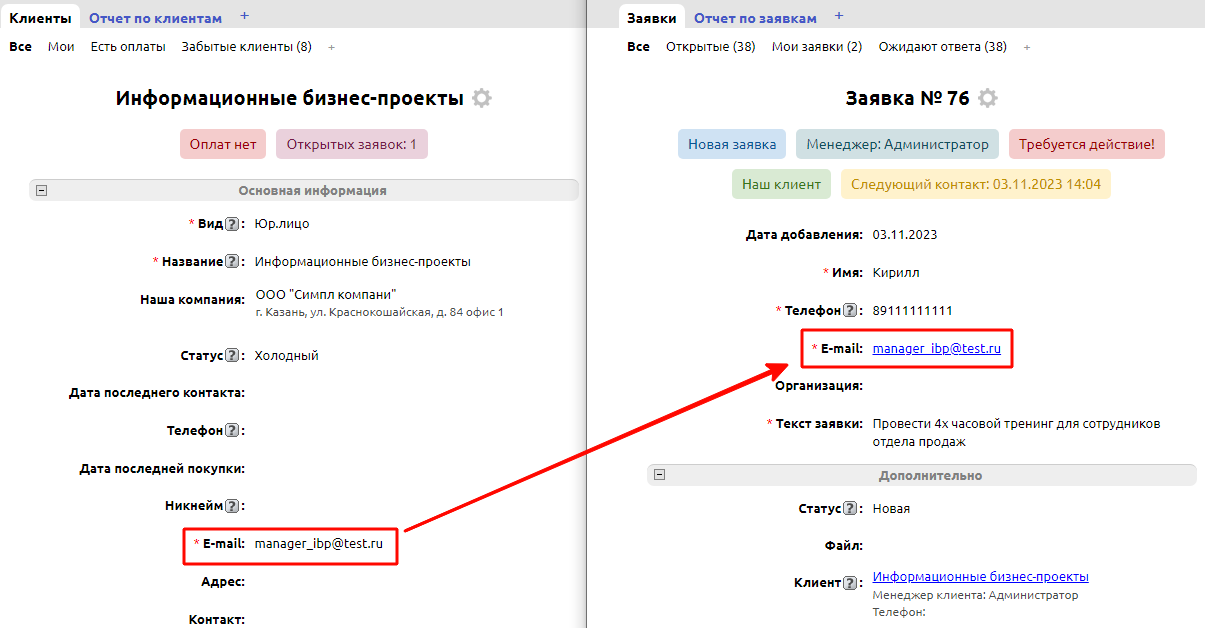The height and width of the screenshot is (628, 1205).
Task: Open the settings gear for Заявка № 76
Action: 988,97
